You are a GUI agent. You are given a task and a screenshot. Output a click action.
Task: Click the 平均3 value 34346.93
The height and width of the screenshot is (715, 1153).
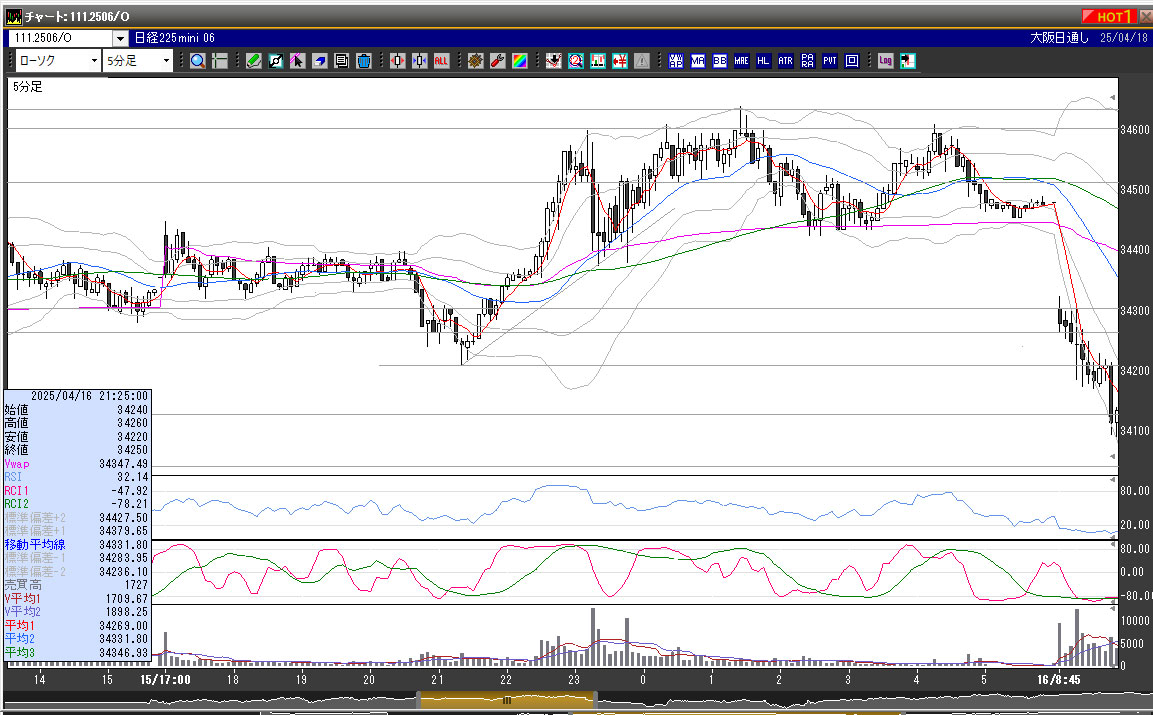tap(123, 652)
